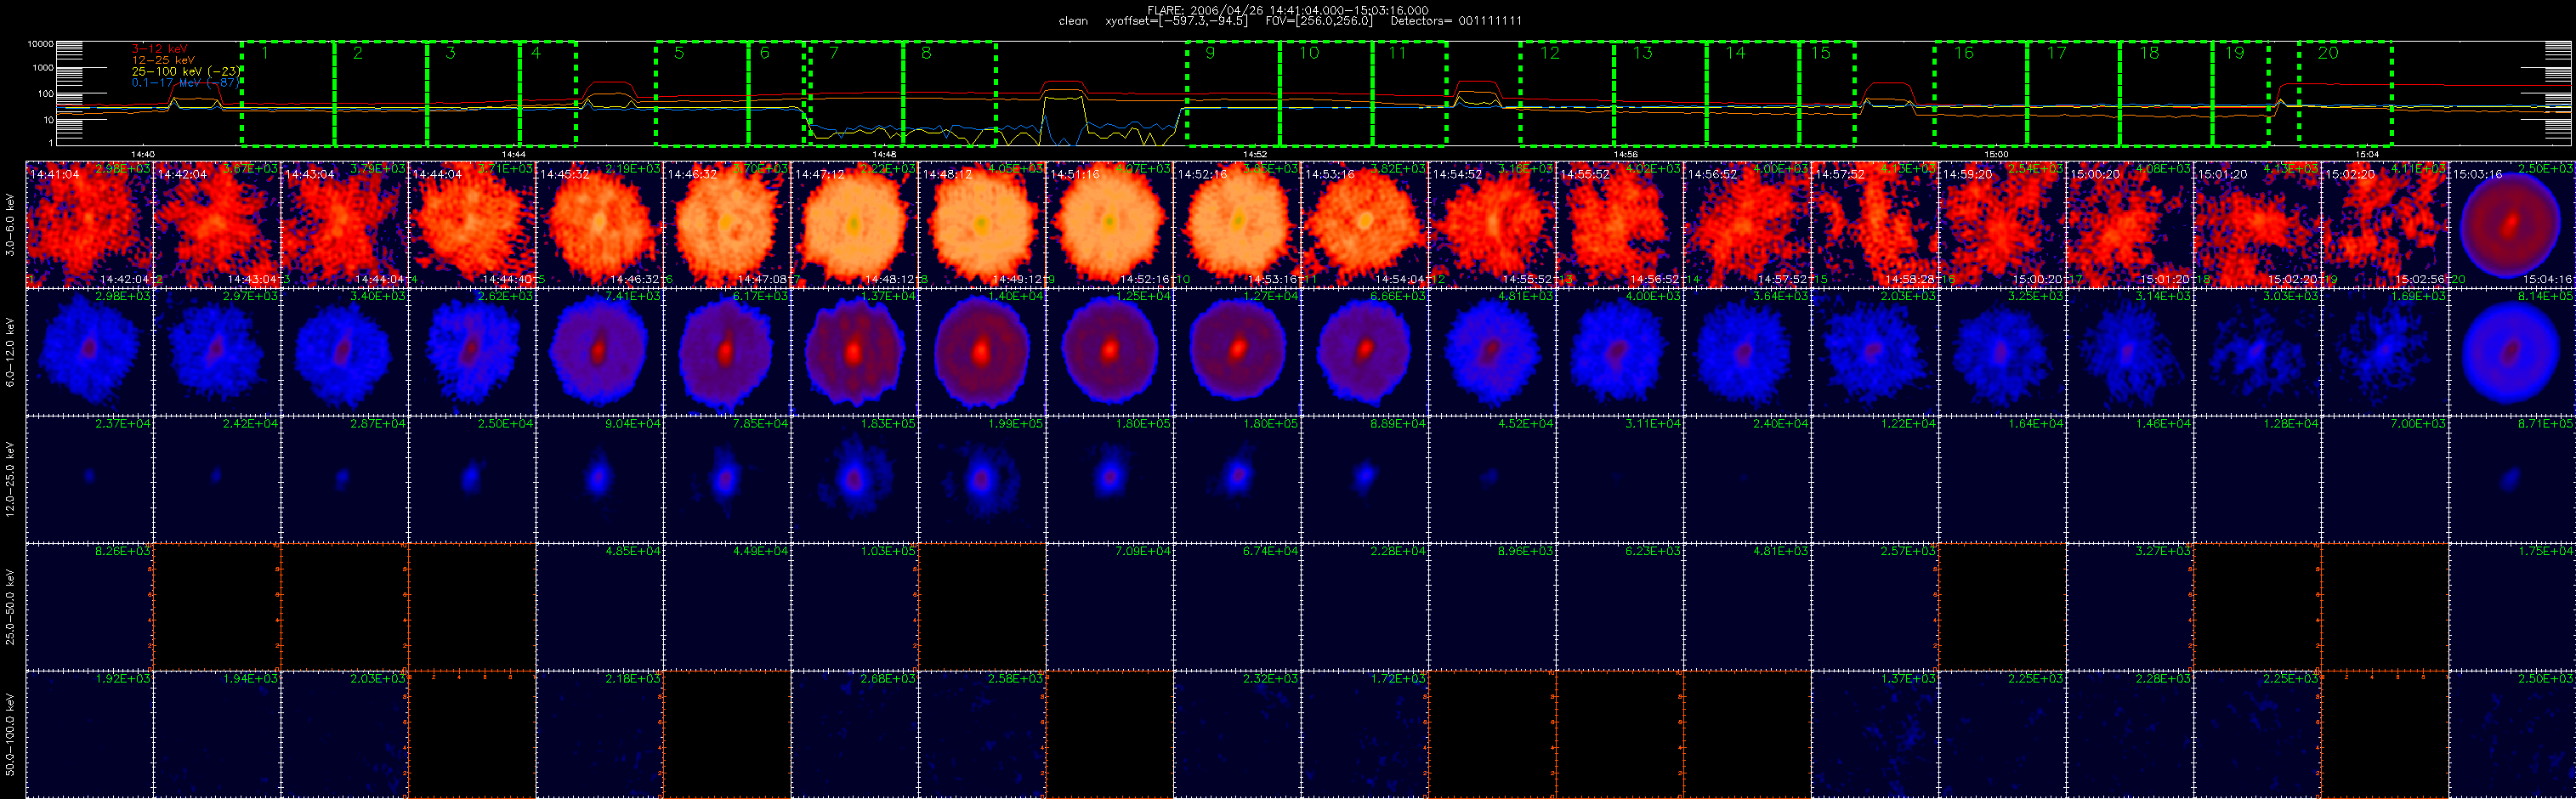
Task: Open the 6-12 keV image labeled 1.37E+04
Action: (x=855, y=352)
